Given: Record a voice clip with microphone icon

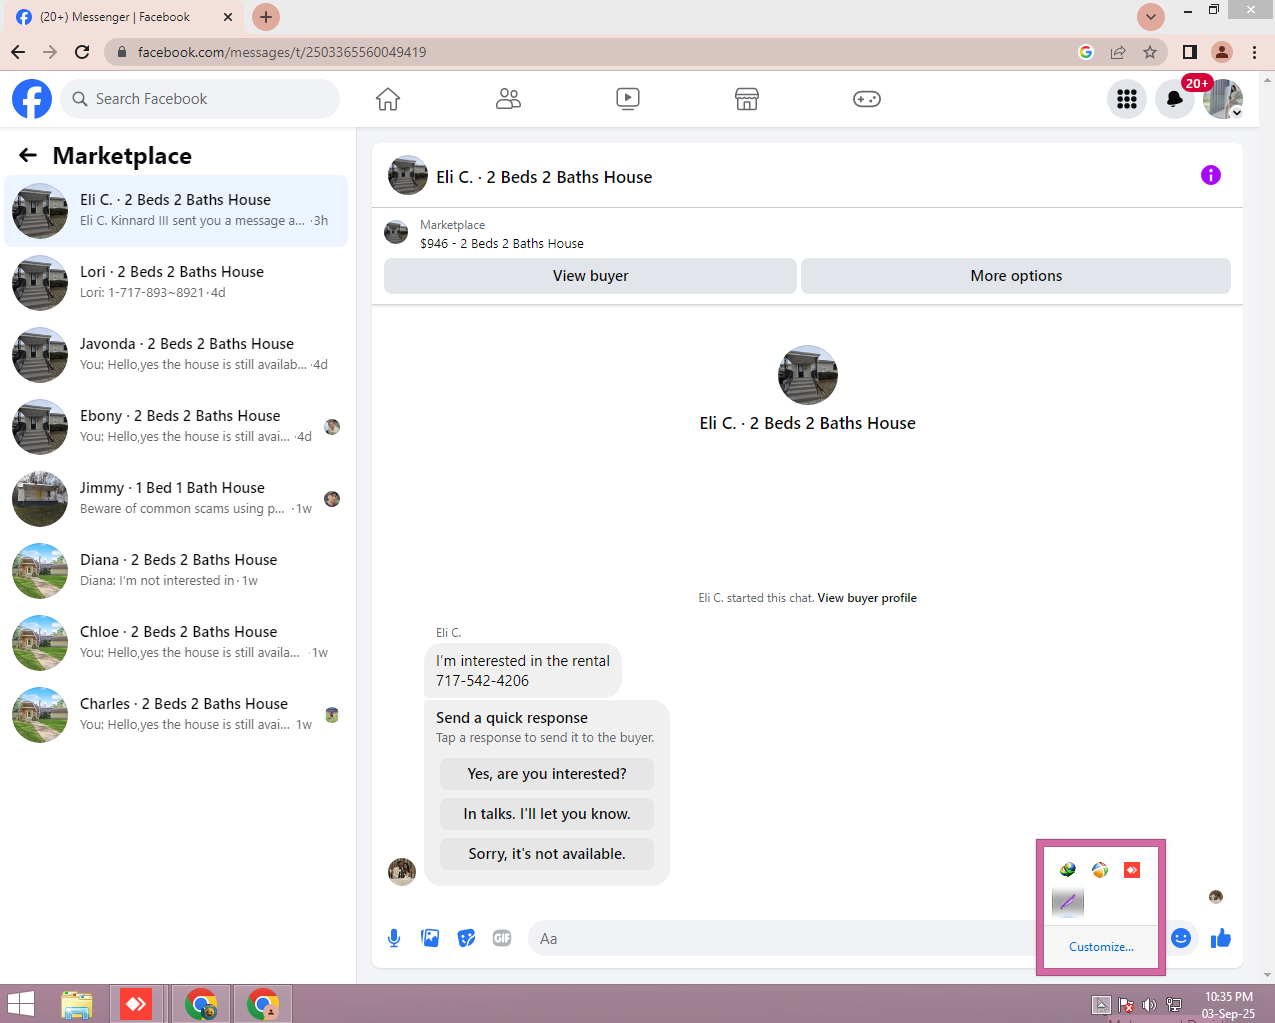Looking at the screenshot, I should pos(394,938).
